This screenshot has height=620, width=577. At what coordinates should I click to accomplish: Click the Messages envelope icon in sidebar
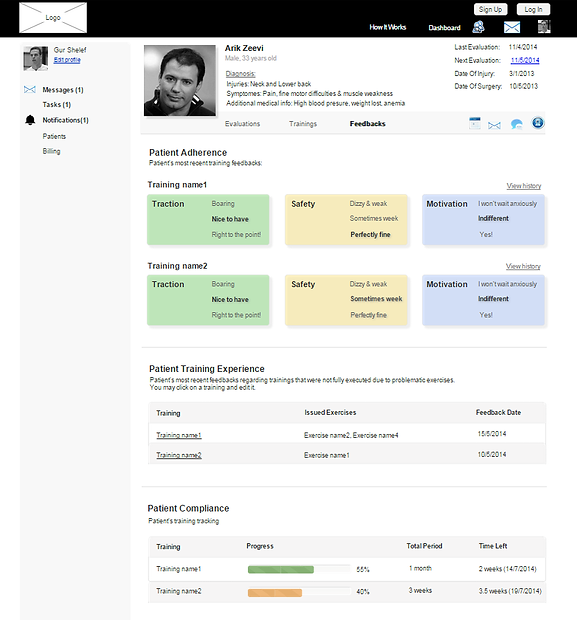click(x=30, y=90)
